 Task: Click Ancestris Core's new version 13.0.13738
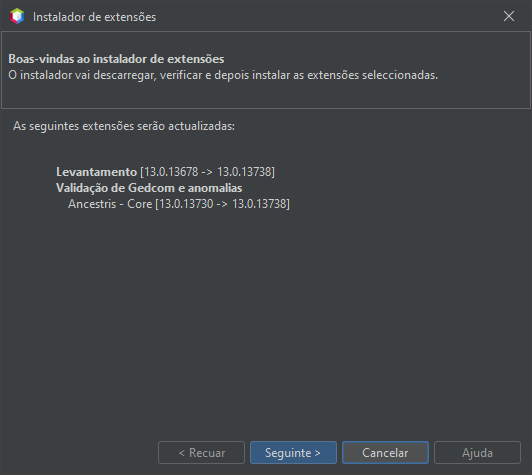[260, 204]
